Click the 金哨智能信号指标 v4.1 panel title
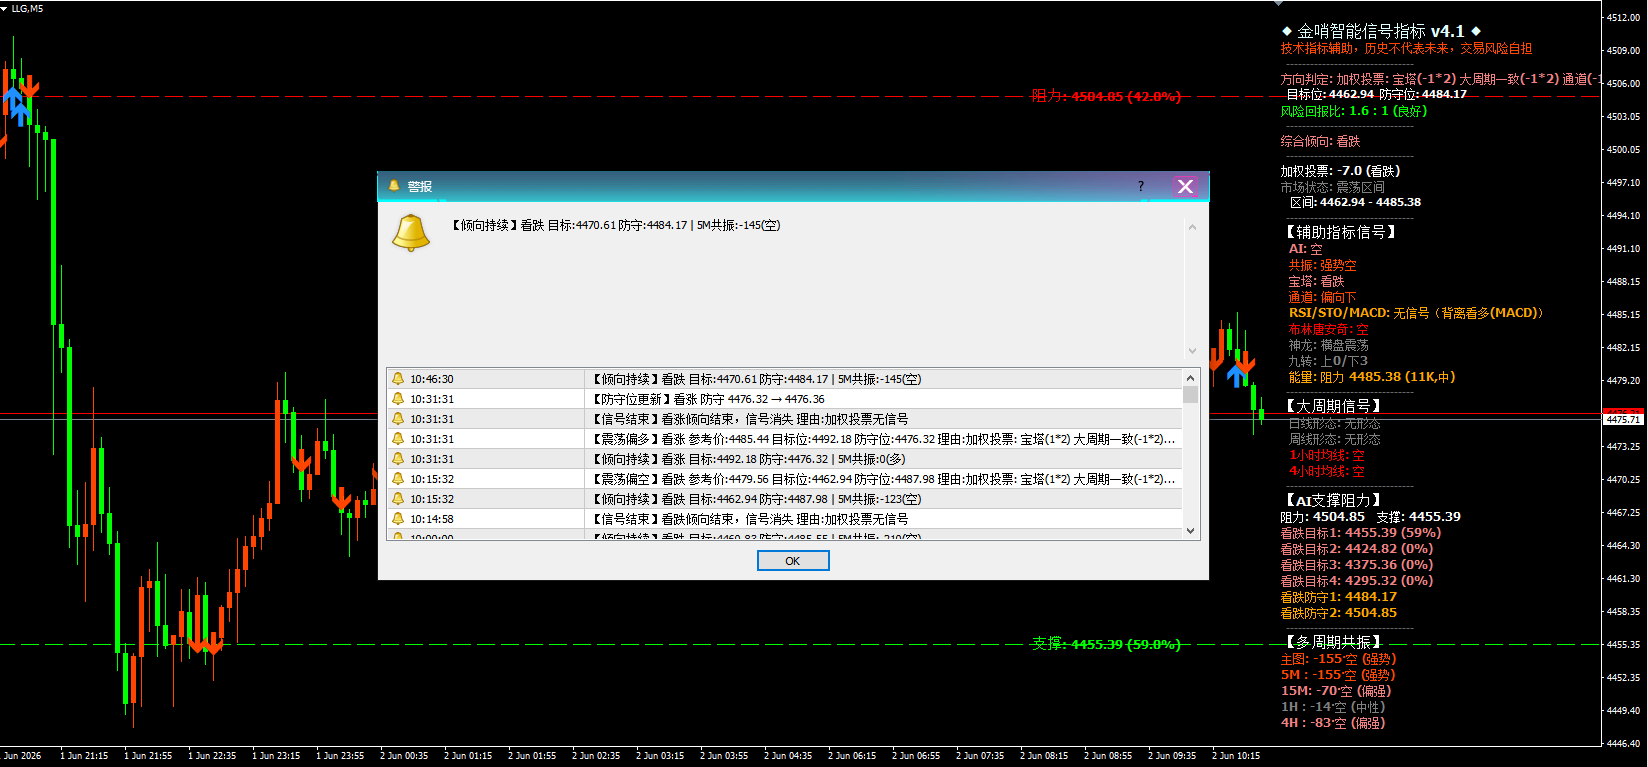 [x=1381, y=31]
